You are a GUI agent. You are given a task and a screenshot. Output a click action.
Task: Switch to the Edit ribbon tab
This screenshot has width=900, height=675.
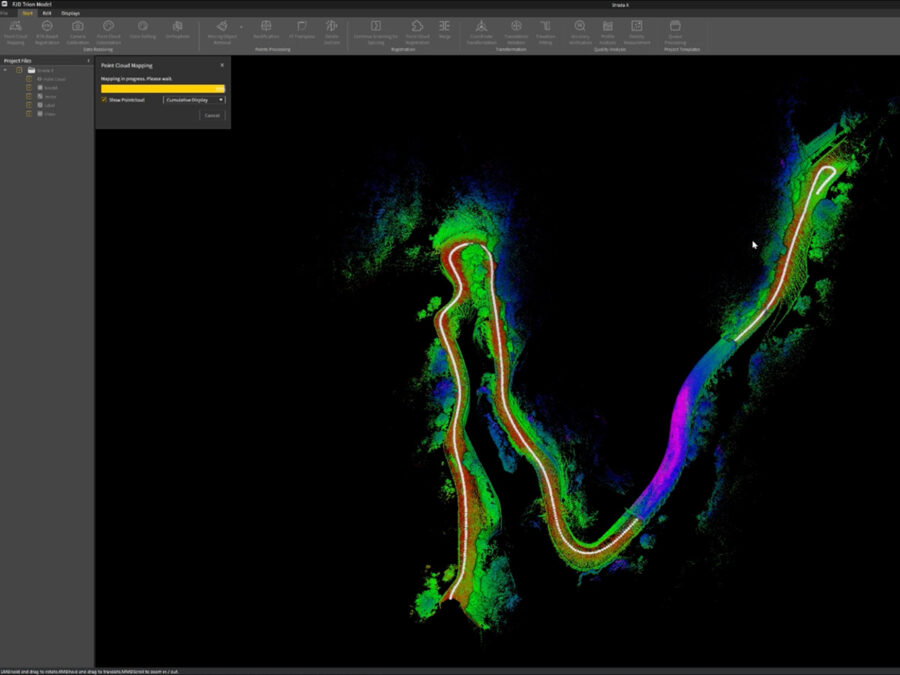(47, 13)
